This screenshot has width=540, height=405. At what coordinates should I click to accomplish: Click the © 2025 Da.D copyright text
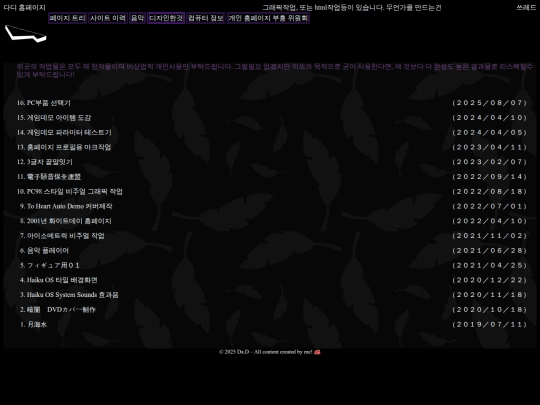click(266, 352)
